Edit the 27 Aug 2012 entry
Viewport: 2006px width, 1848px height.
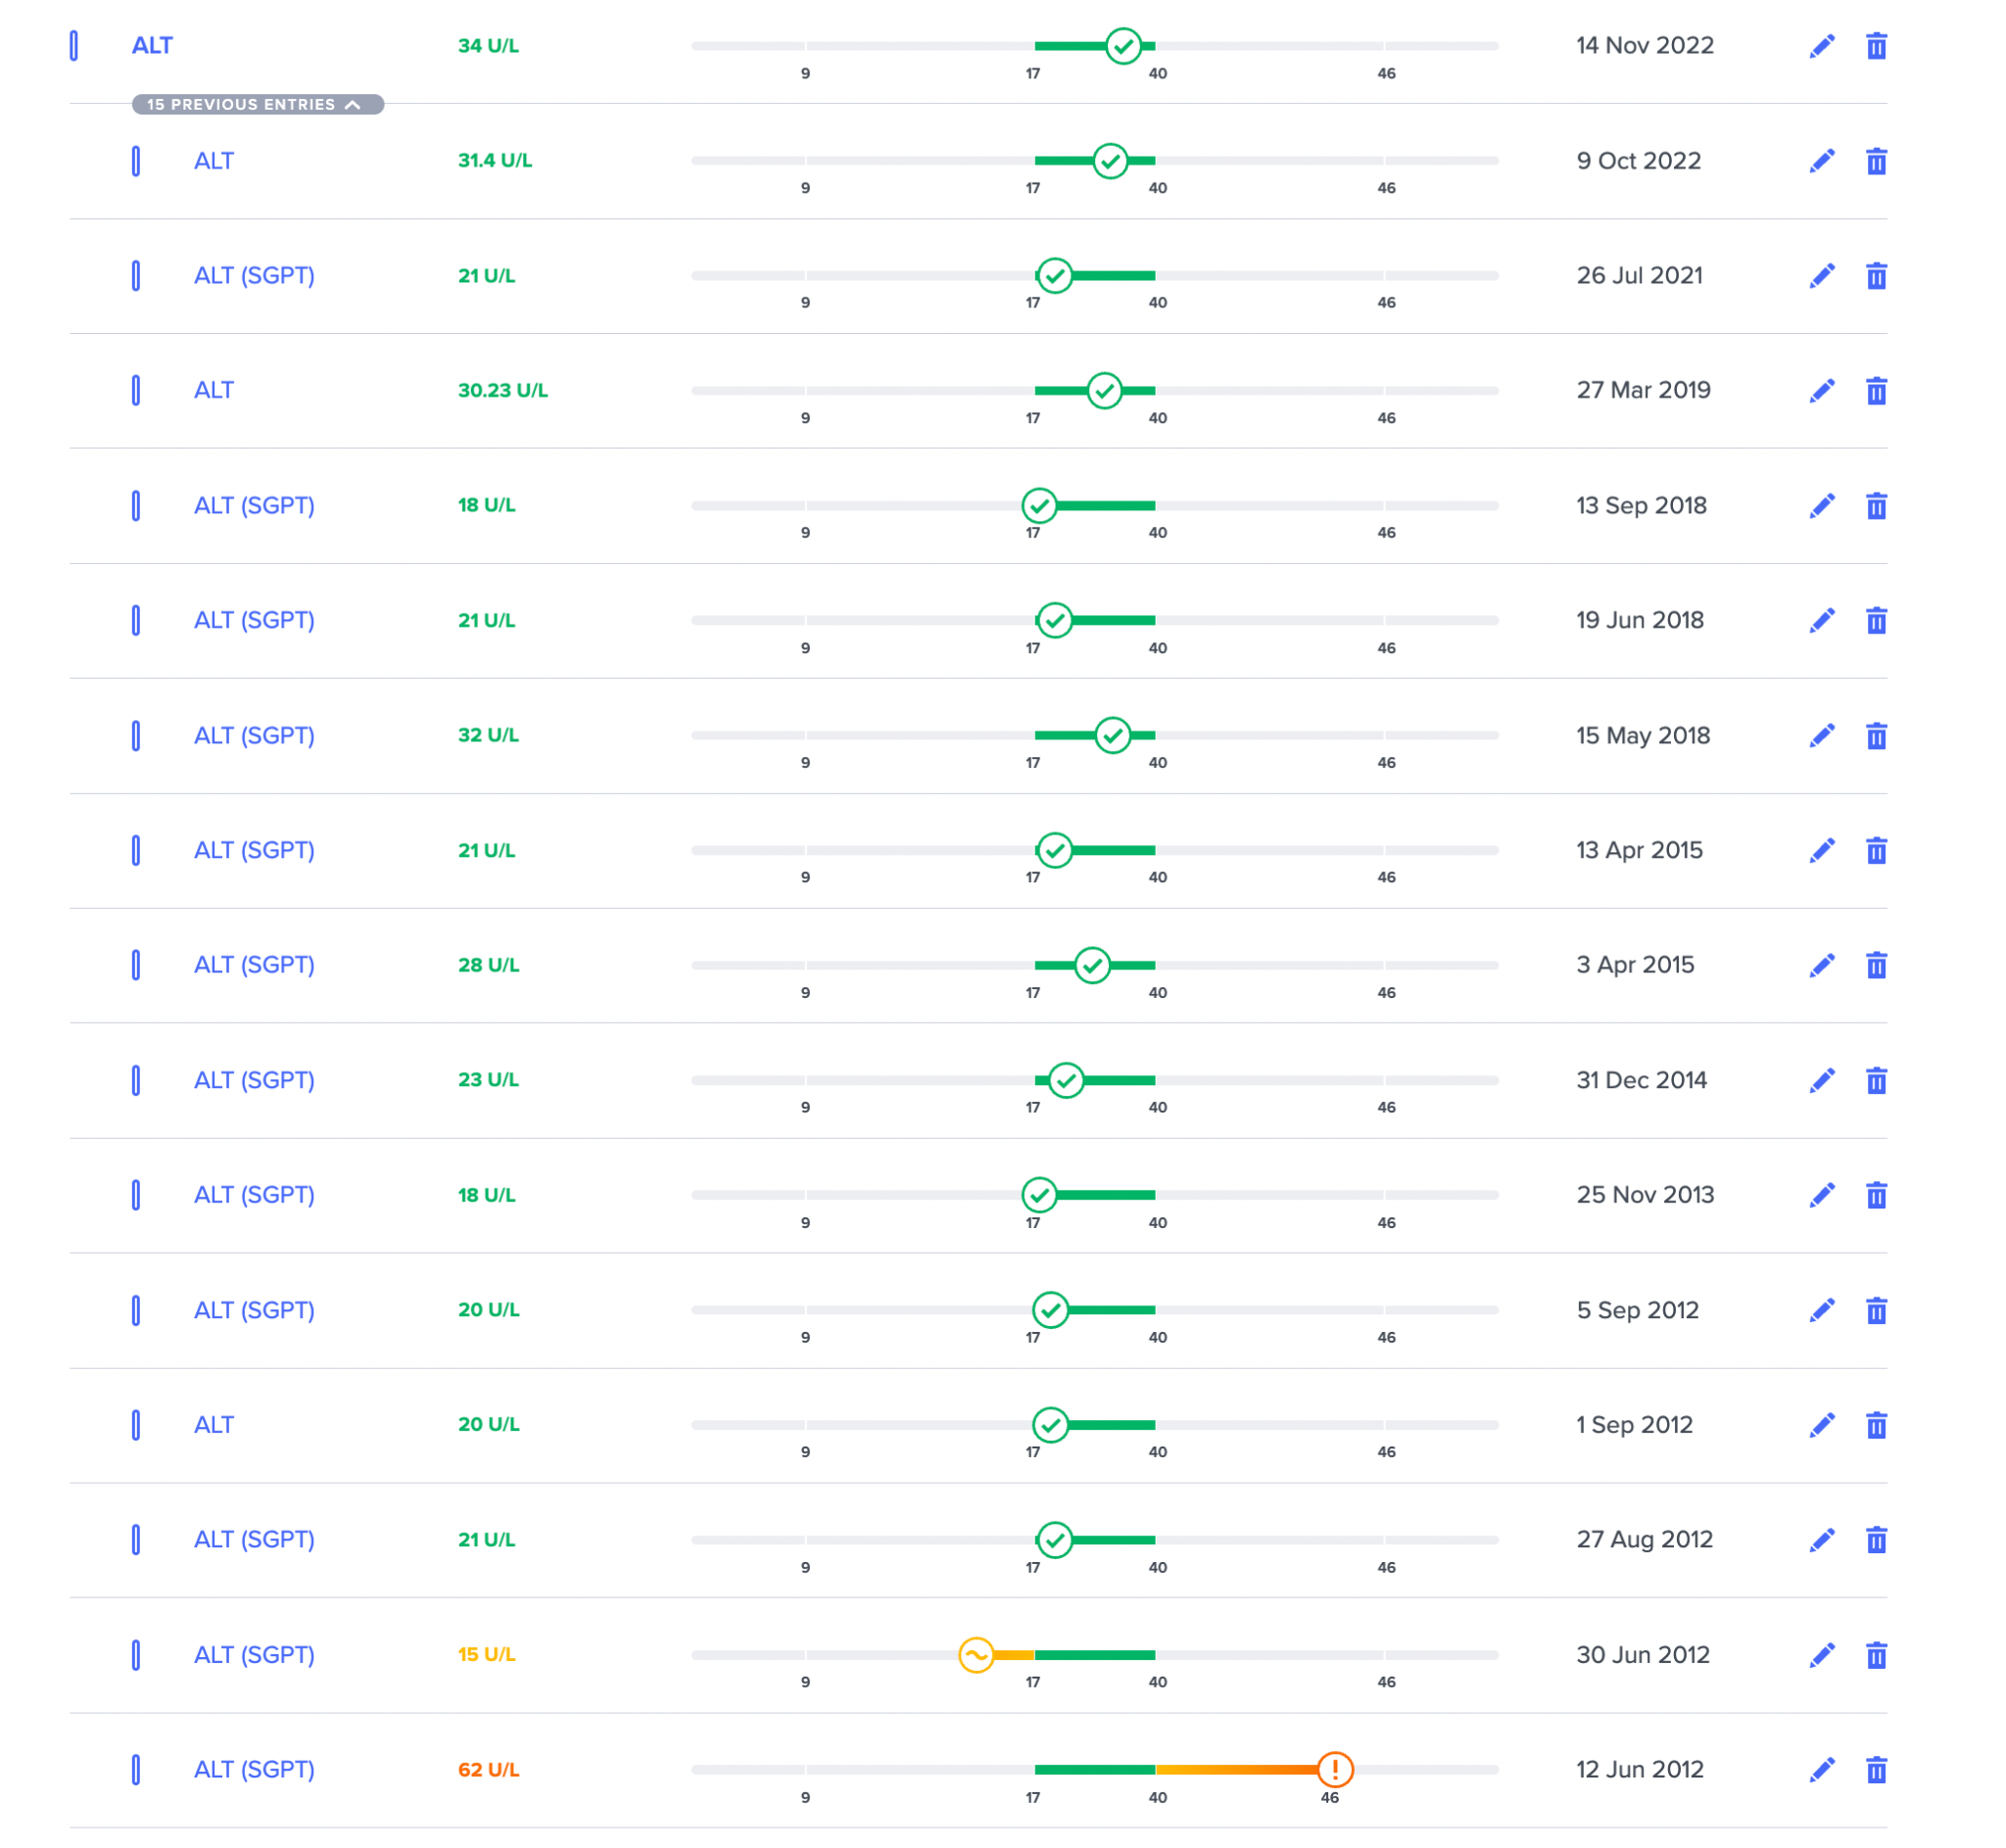coord(1822,1541)
